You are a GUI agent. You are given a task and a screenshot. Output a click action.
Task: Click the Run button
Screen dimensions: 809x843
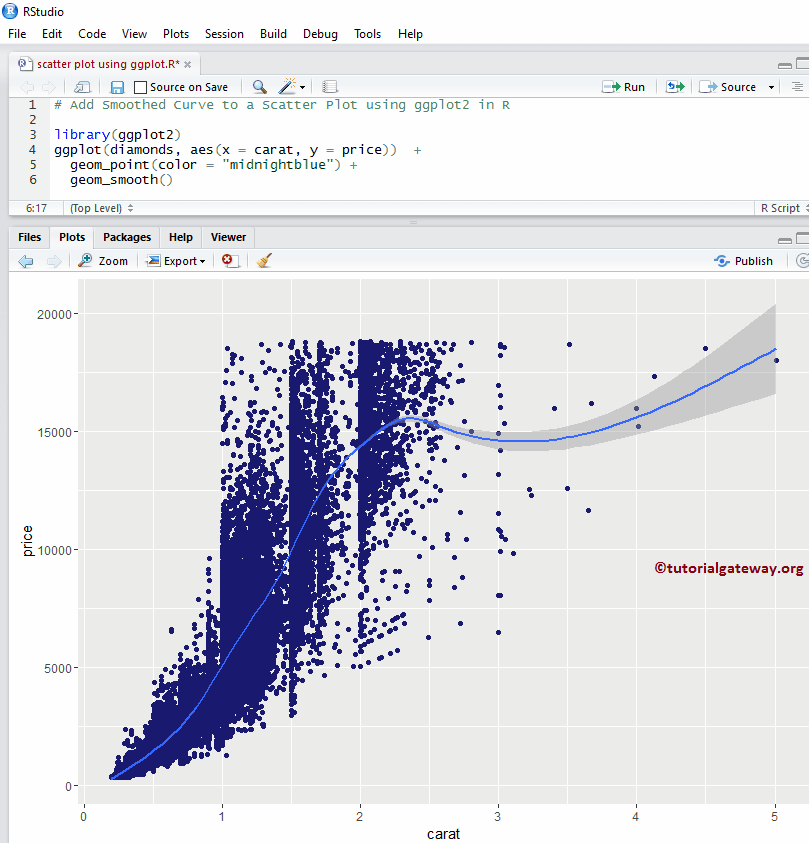(623, 86)
